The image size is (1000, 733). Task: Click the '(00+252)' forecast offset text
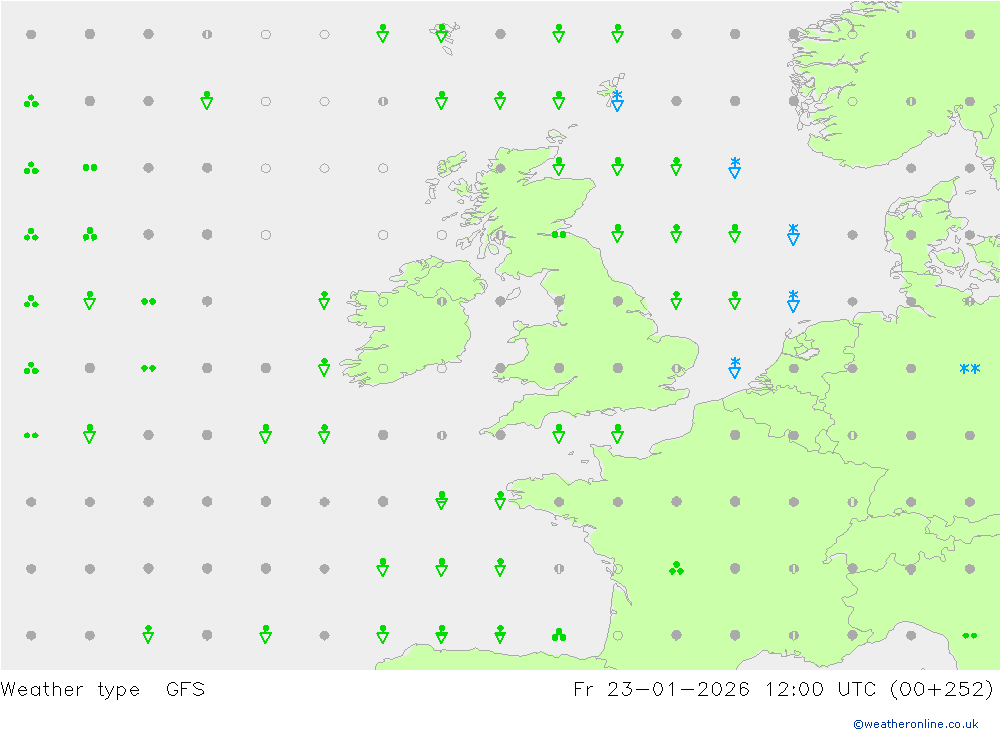(x=941, y=689)
